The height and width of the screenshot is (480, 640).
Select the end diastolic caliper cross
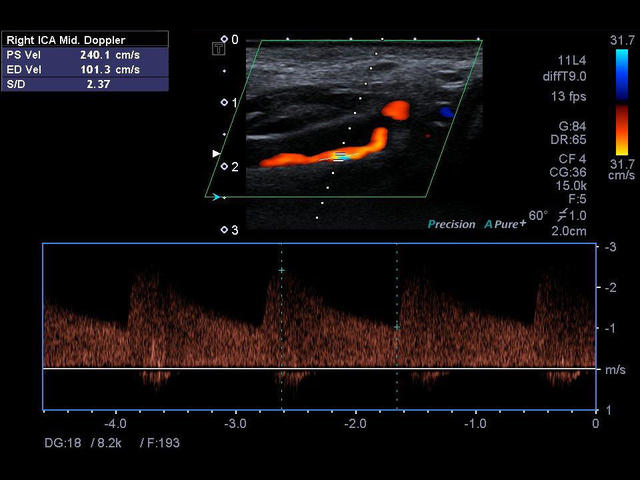pos(397,327)
